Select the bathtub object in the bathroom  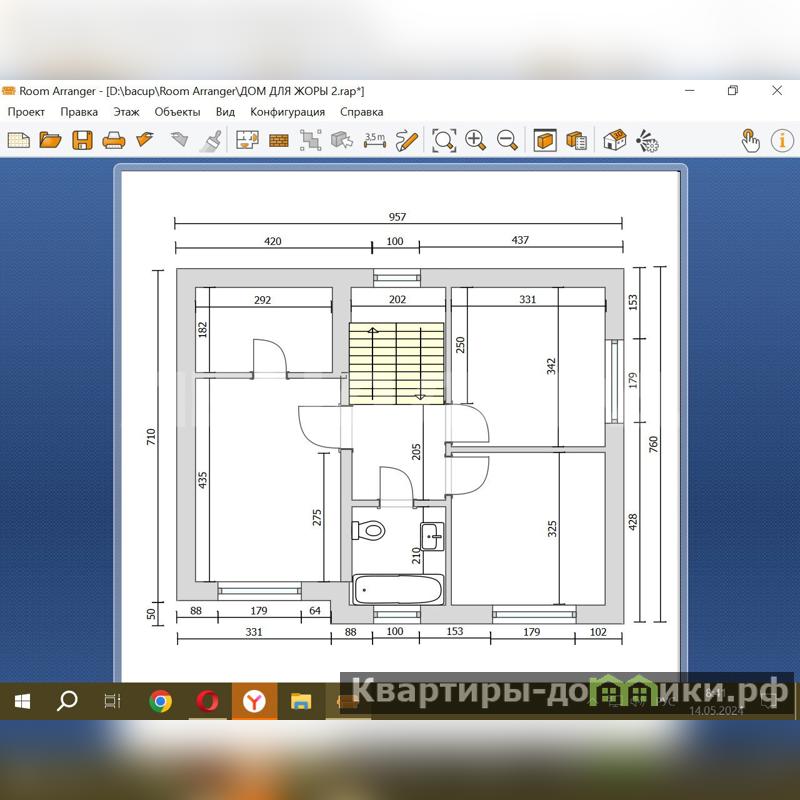pos(397,590)
